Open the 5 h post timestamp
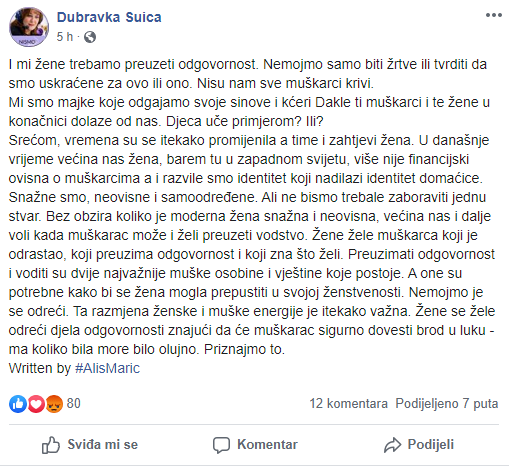 click(65, 37)
